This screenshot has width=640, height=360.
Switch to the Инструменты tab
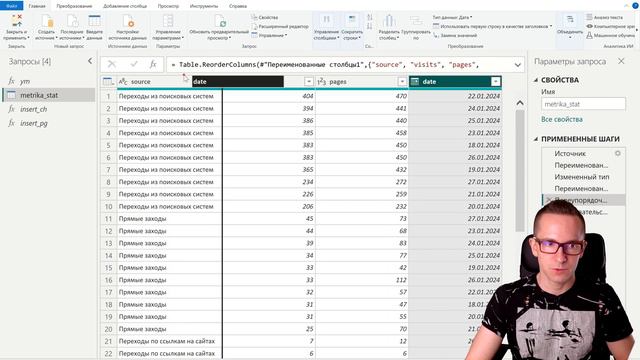(204, 6)
